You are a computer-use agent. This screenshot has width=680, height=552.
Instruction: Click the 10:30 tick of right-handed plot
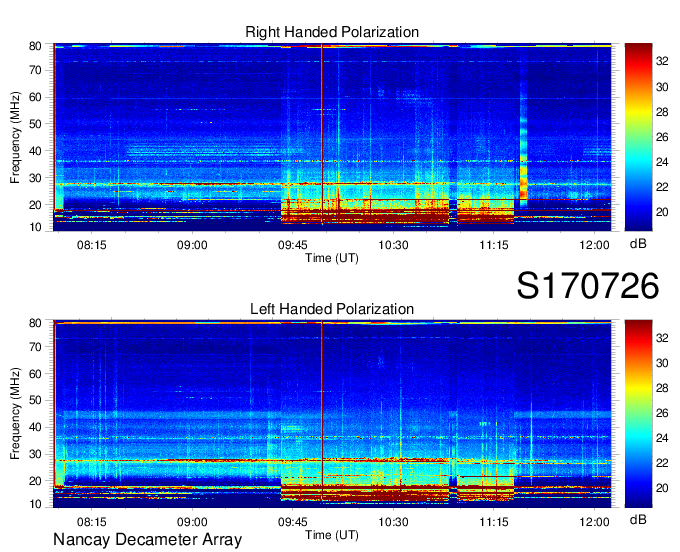[x=393, y=245]
